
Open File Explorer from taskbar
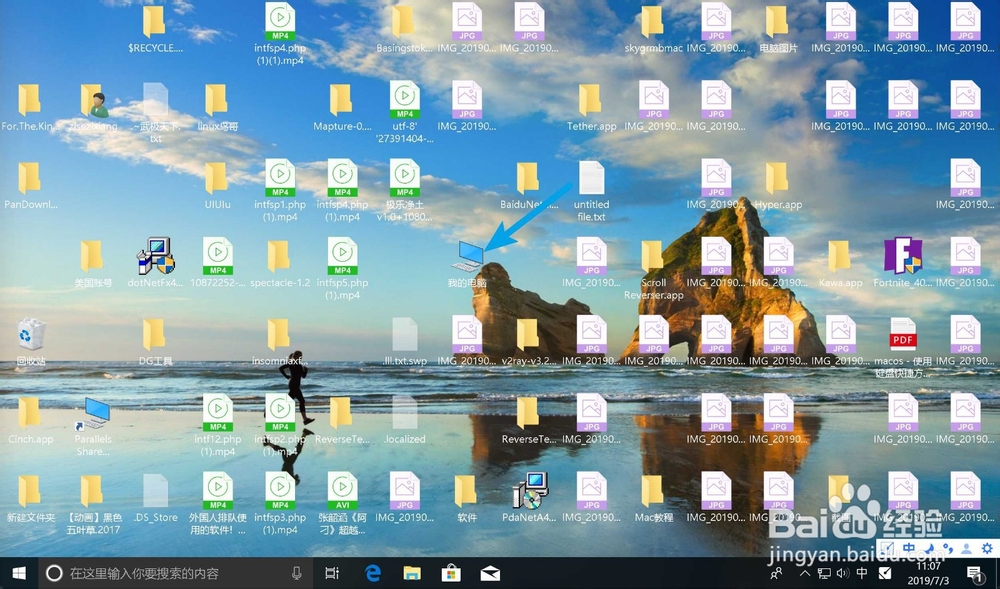[412, 573]
